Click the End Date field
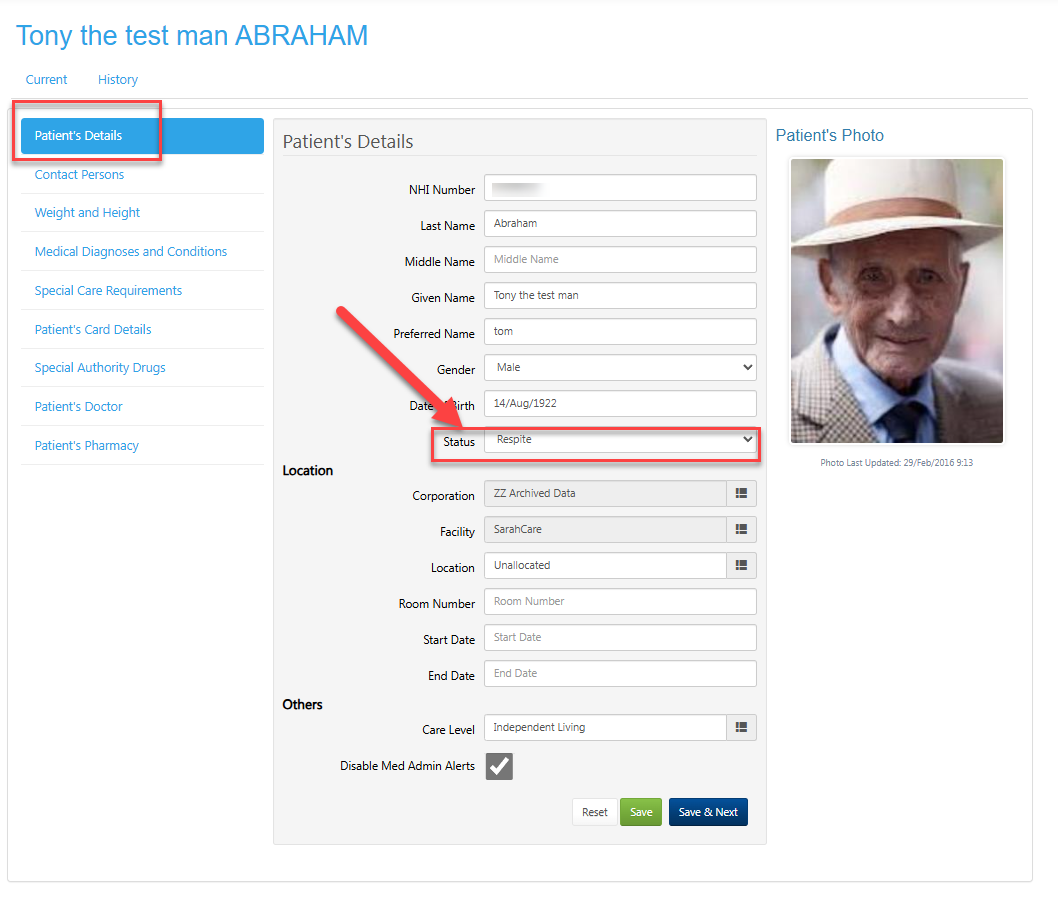 620,673
